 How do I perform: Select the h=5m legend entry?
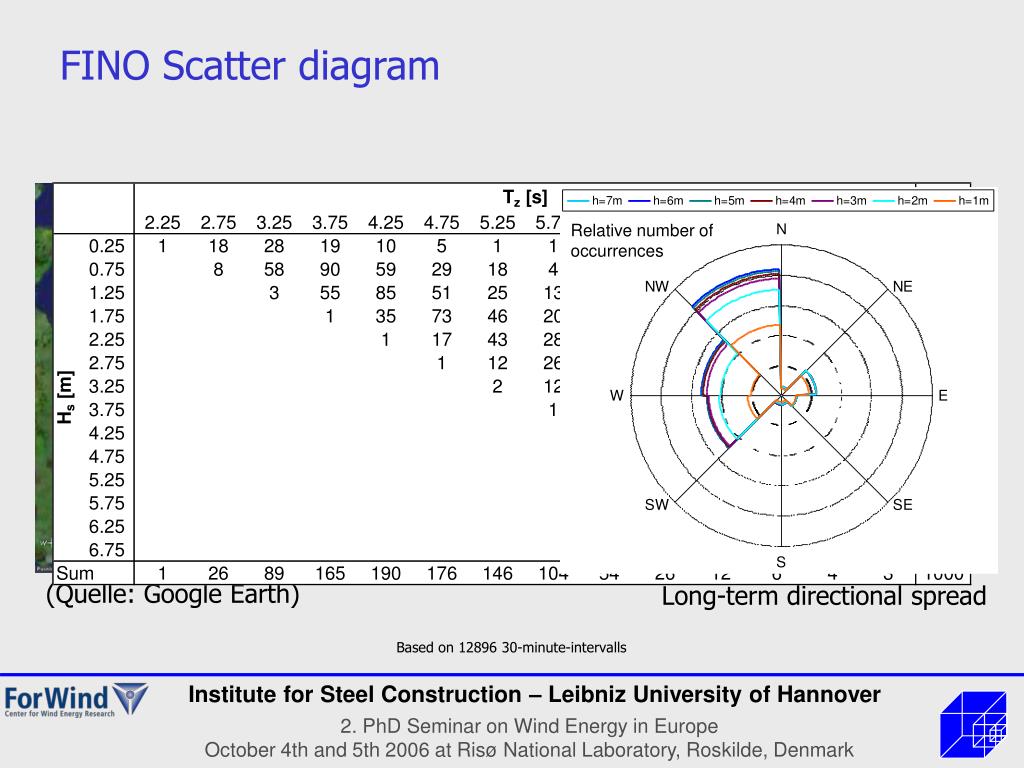[717, 200]
